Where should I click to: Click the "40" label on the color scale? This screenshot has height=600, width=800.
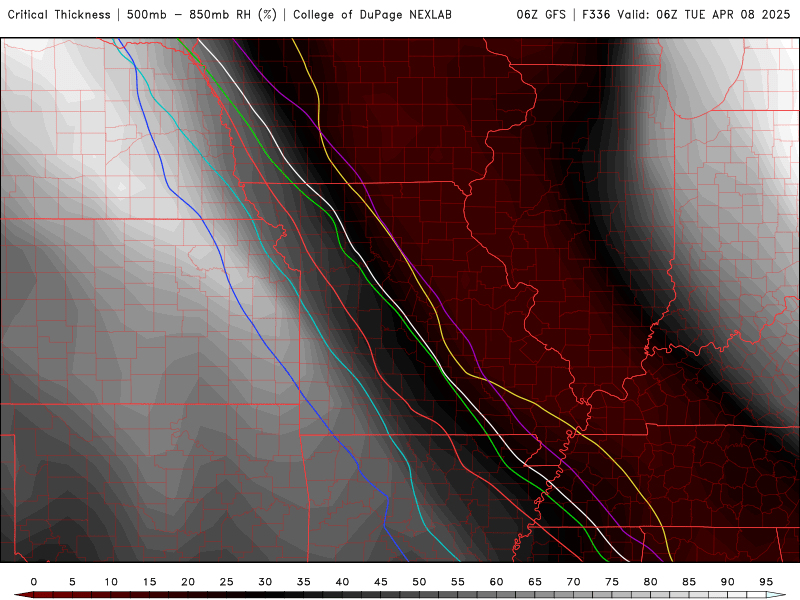point(342,582)
